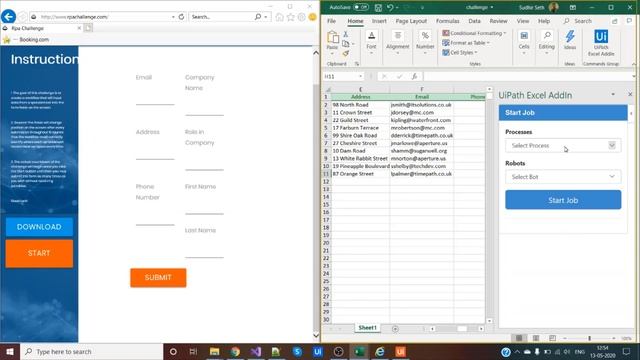Open the File menu in Excel
The height and width of the screenshot is (360, 640).
click(x=331, y=21)
